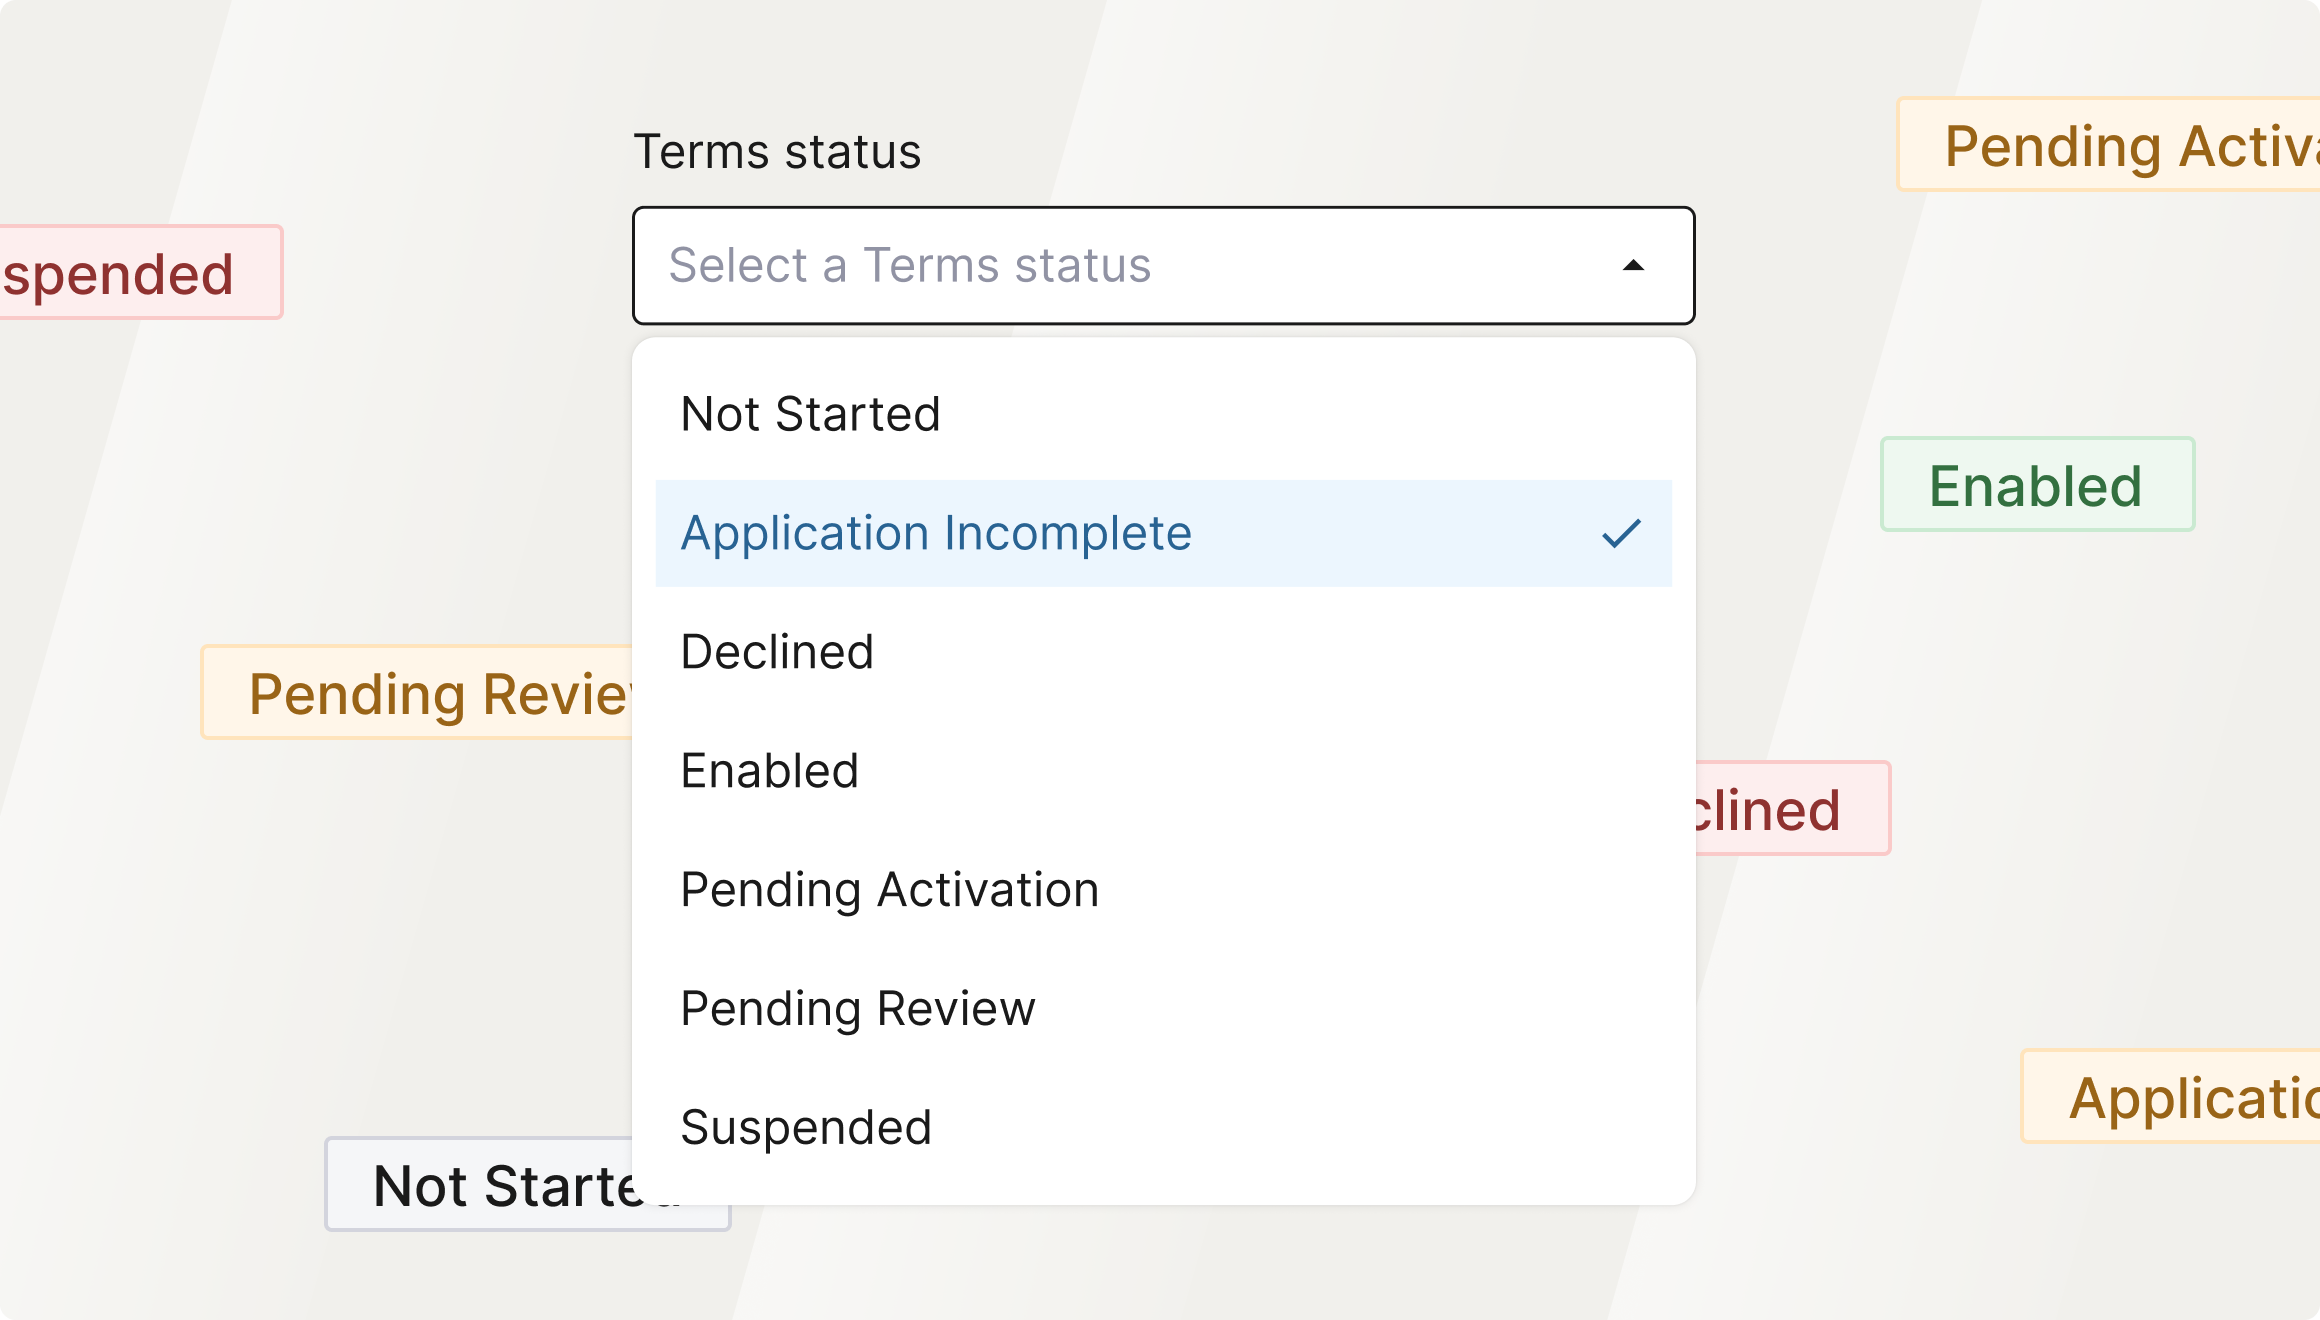2320x1320 pixels.
Task: Click the dropdown caret arrow icon
Action: point(1633,265)
